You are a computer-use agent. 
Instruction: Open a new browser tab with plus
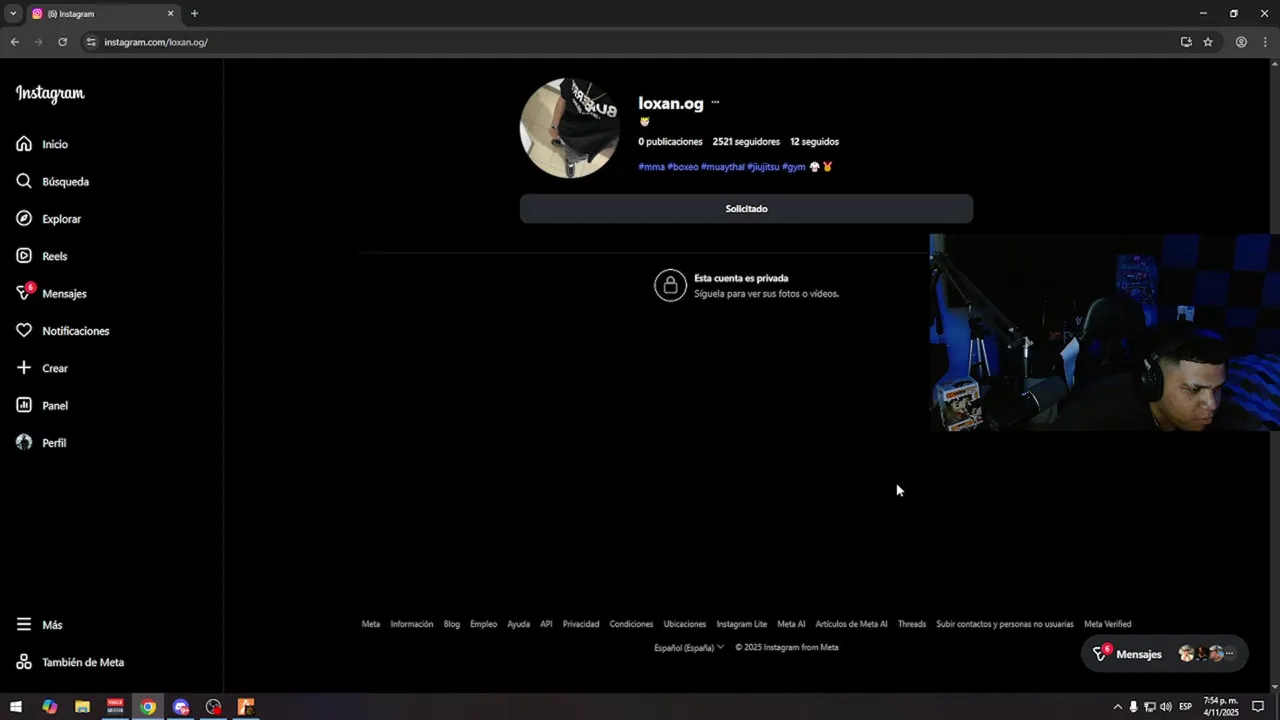point(194,14)
